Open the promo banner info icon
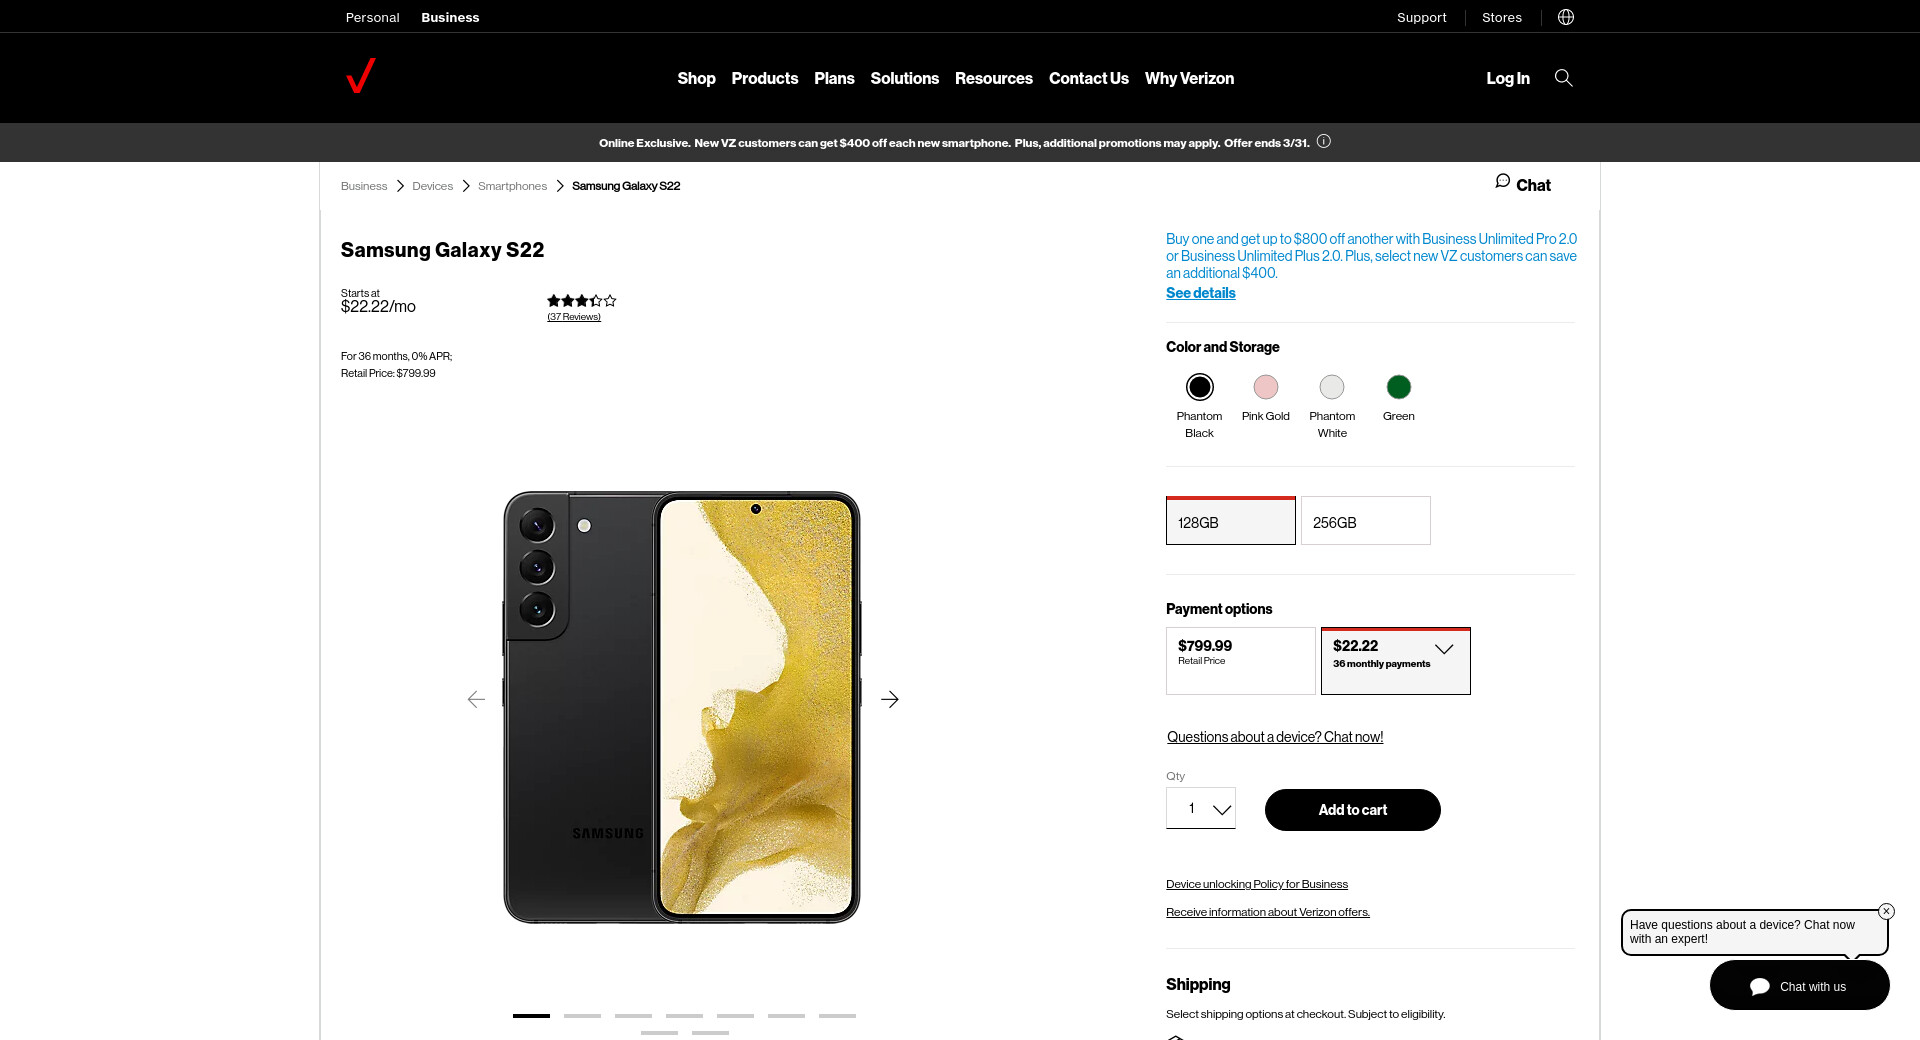Screen dimensions: 1920x1040 tap(1324, 142)
